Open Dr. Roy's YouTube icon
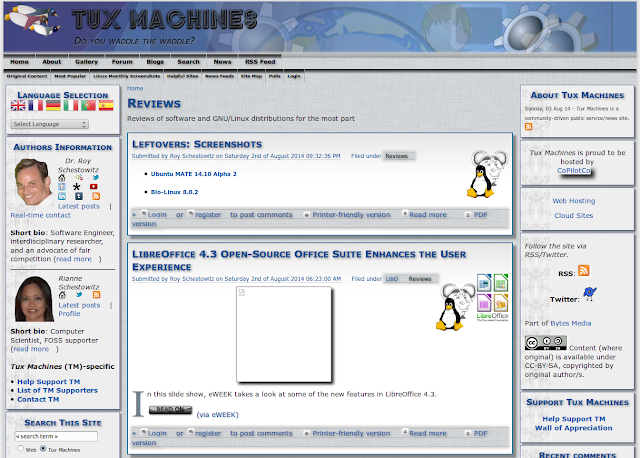 pyautogui.click(x=93, y=187)
